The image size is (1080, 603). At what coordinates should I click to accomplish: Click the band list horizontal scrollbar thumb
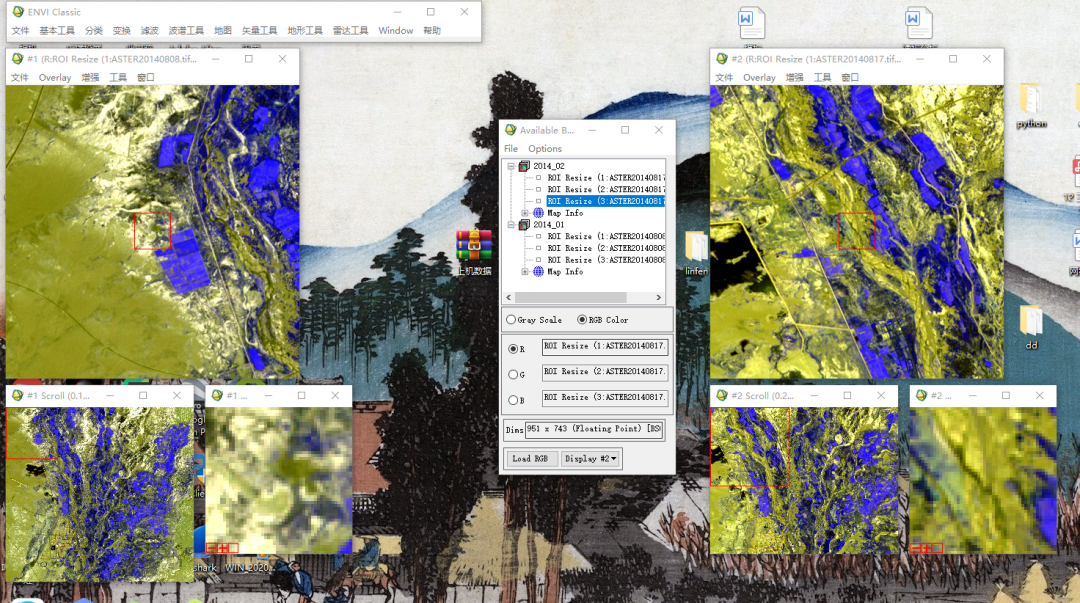tap(570, 297)
